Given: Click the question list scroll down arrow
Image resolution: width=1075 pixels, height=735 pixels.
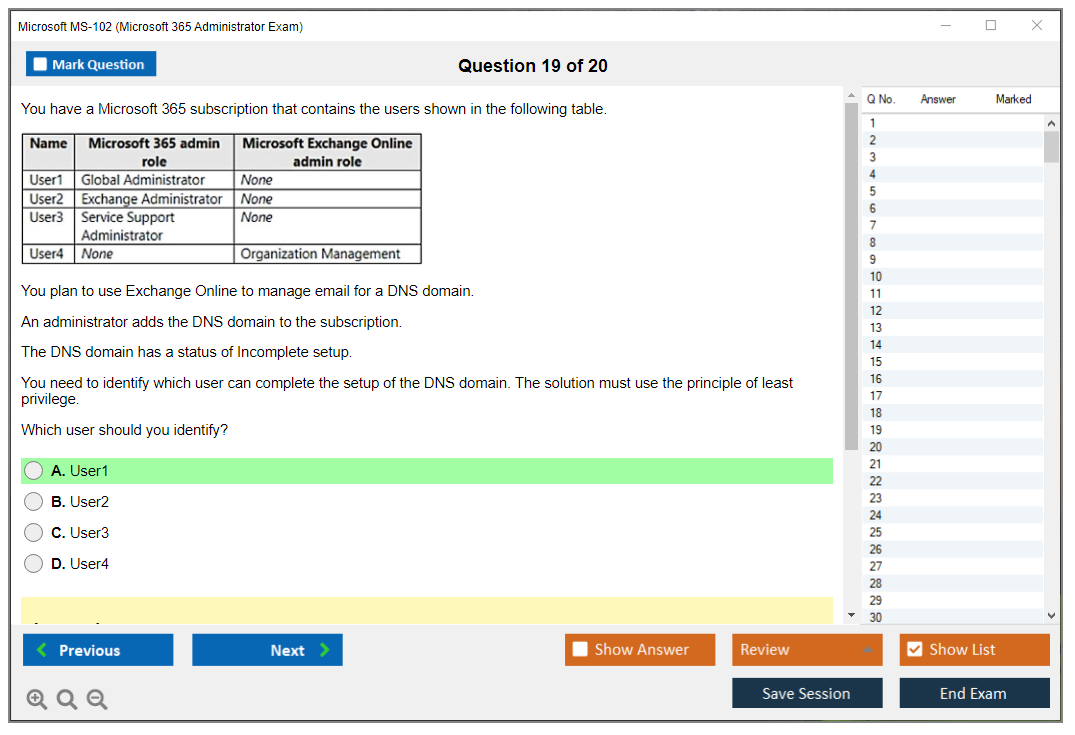Looking at the screenshot, I should 1051,616.
